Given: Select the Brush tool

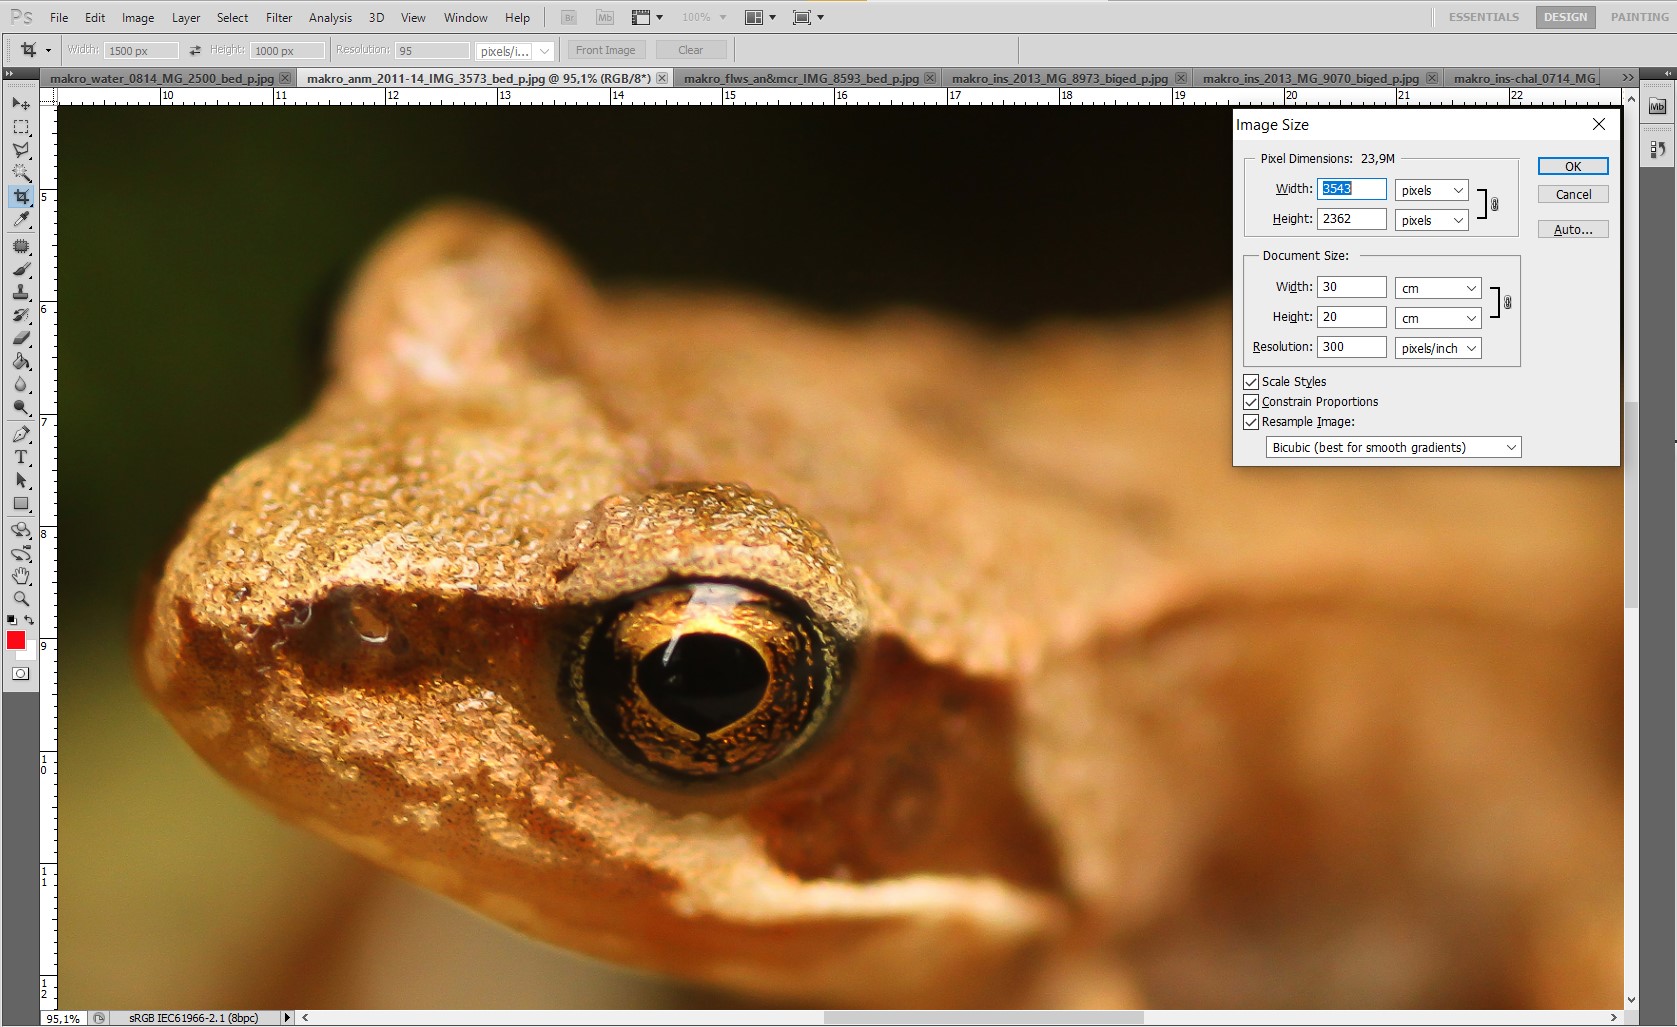Looking at the screenshot, I should point(21,270).
